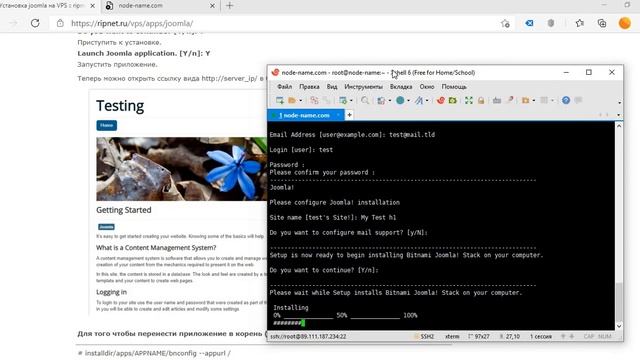
Task: Open browser Favorites star icon
Action: click(x=580, y=23)
